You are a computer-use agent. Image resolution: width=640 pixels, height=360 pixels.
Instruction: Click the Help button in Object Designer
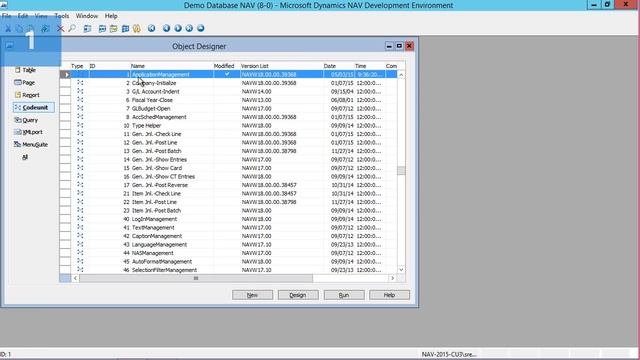(x=389, y=295)
